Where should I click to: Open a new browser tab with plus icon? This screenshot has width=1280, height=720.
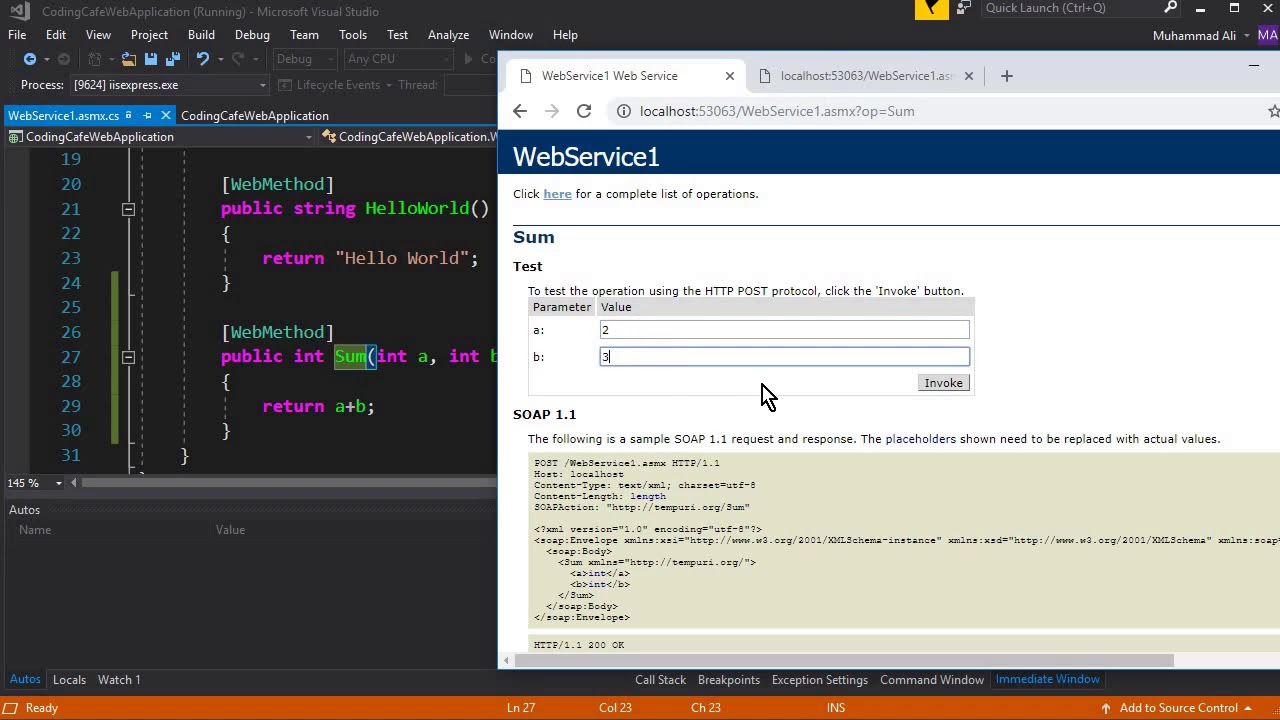tap(1007, 76)
